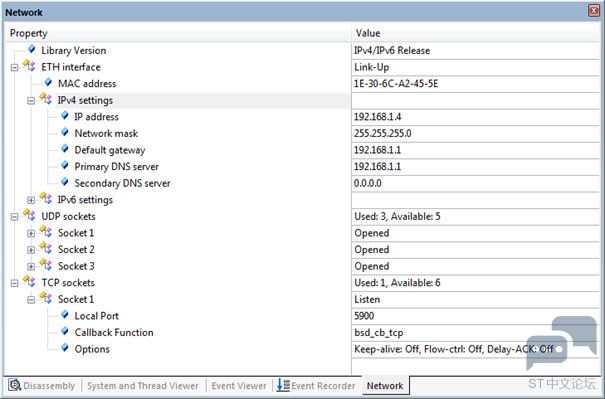
Task: Collapse the UDP sockets node
Action: (x=14, y=217)
